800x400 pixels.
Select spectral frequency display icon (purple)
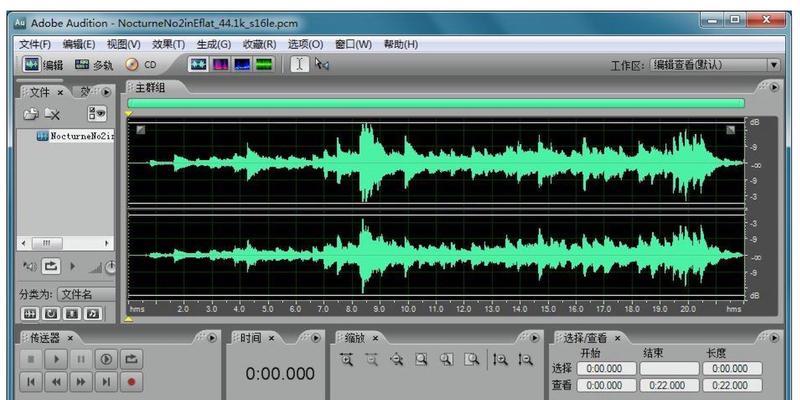coord(220,64)
